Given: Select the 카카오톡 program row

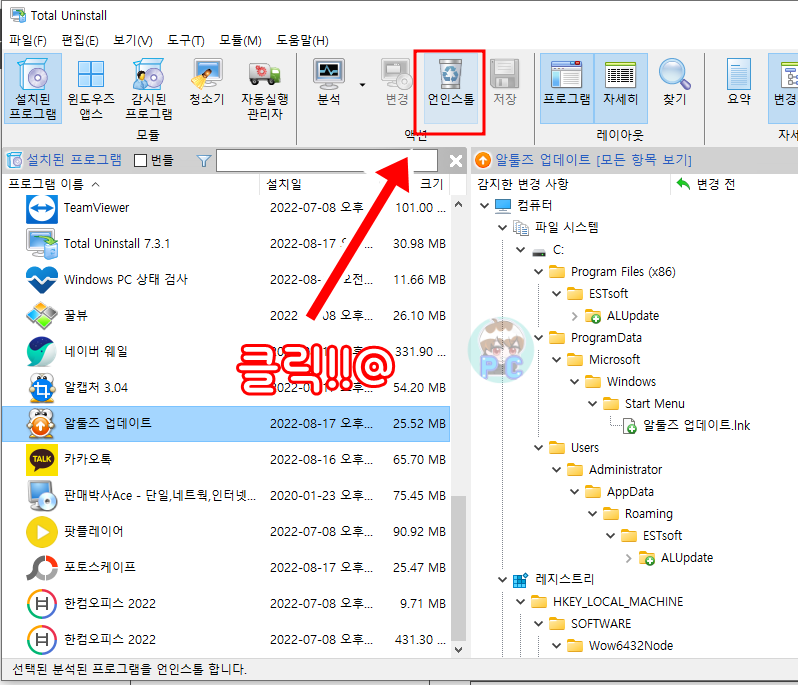Looking at the screenshot, I should point(226,460).
